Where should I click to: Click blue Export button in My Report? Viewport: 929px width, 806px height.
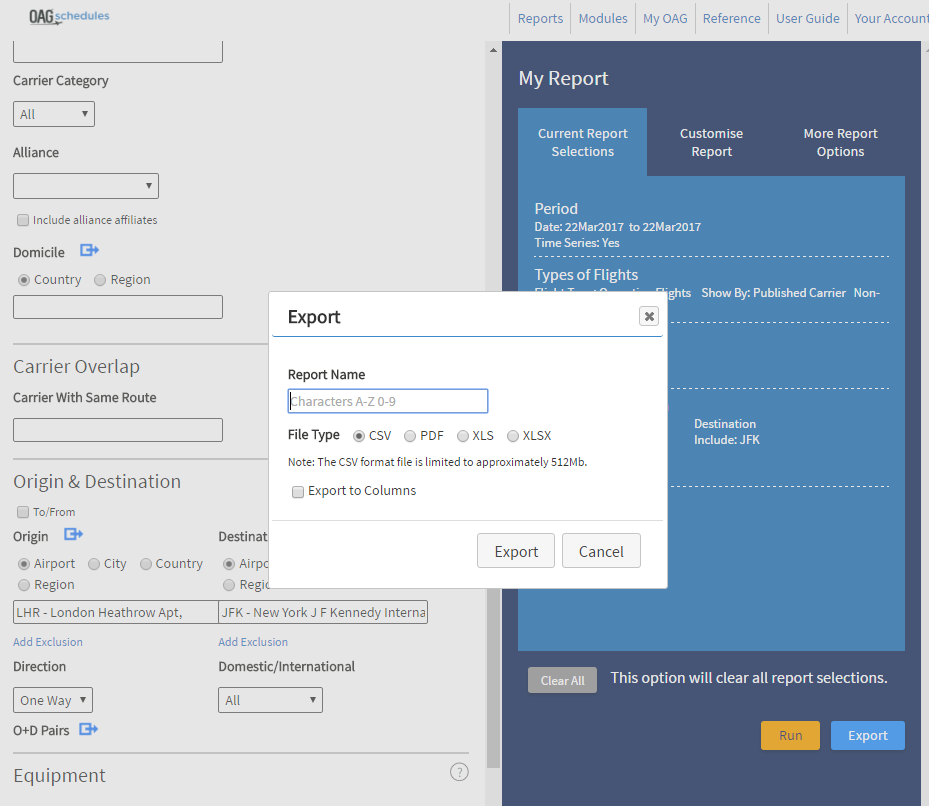pyautogui.click(x=867, y=735)
